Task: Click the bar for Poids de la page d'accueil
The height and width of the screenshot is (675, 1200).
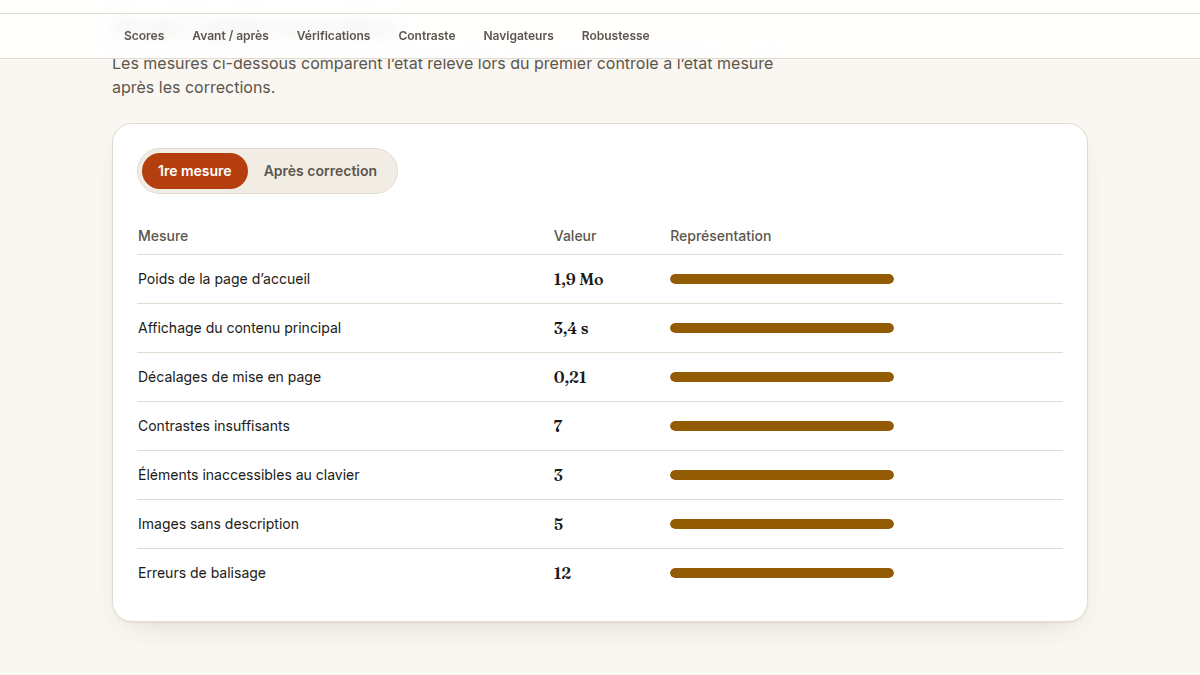Action: [782, 279]
